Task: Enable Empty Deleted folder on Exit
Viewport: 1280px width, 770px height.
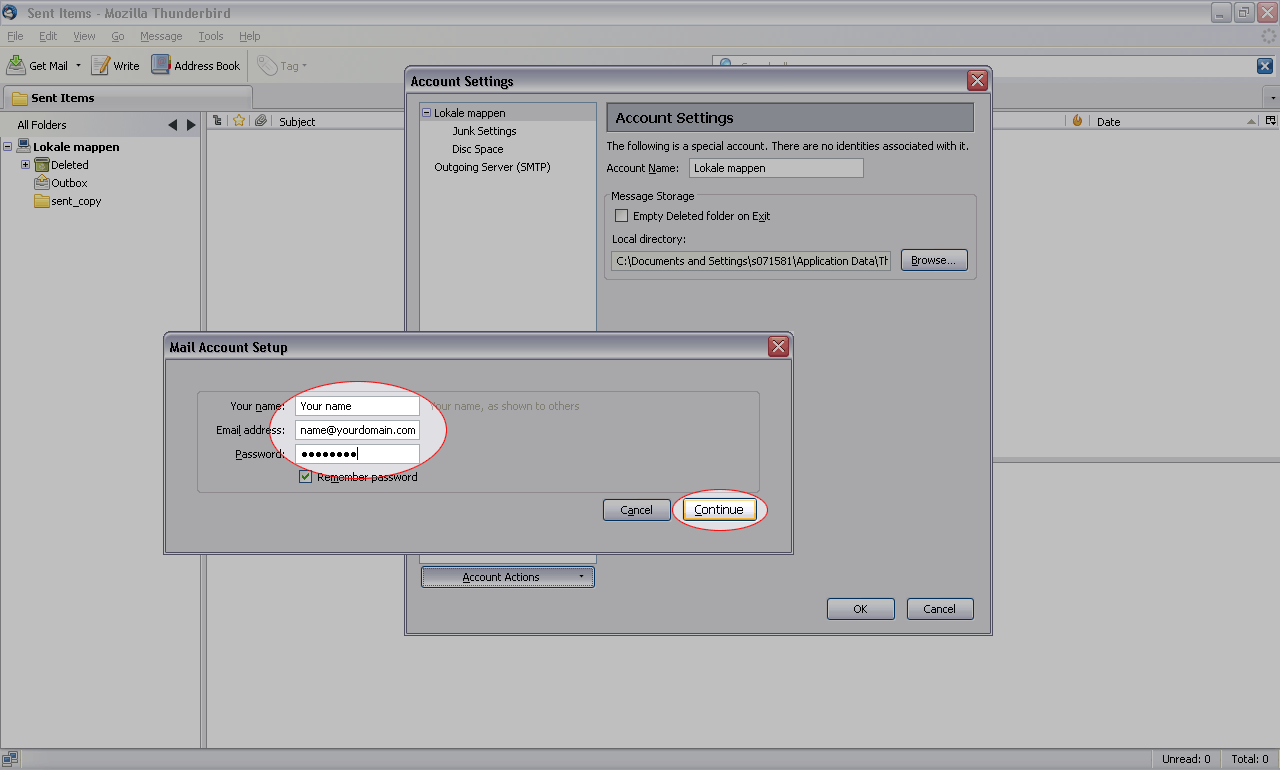Action: (x=621, y=216)
